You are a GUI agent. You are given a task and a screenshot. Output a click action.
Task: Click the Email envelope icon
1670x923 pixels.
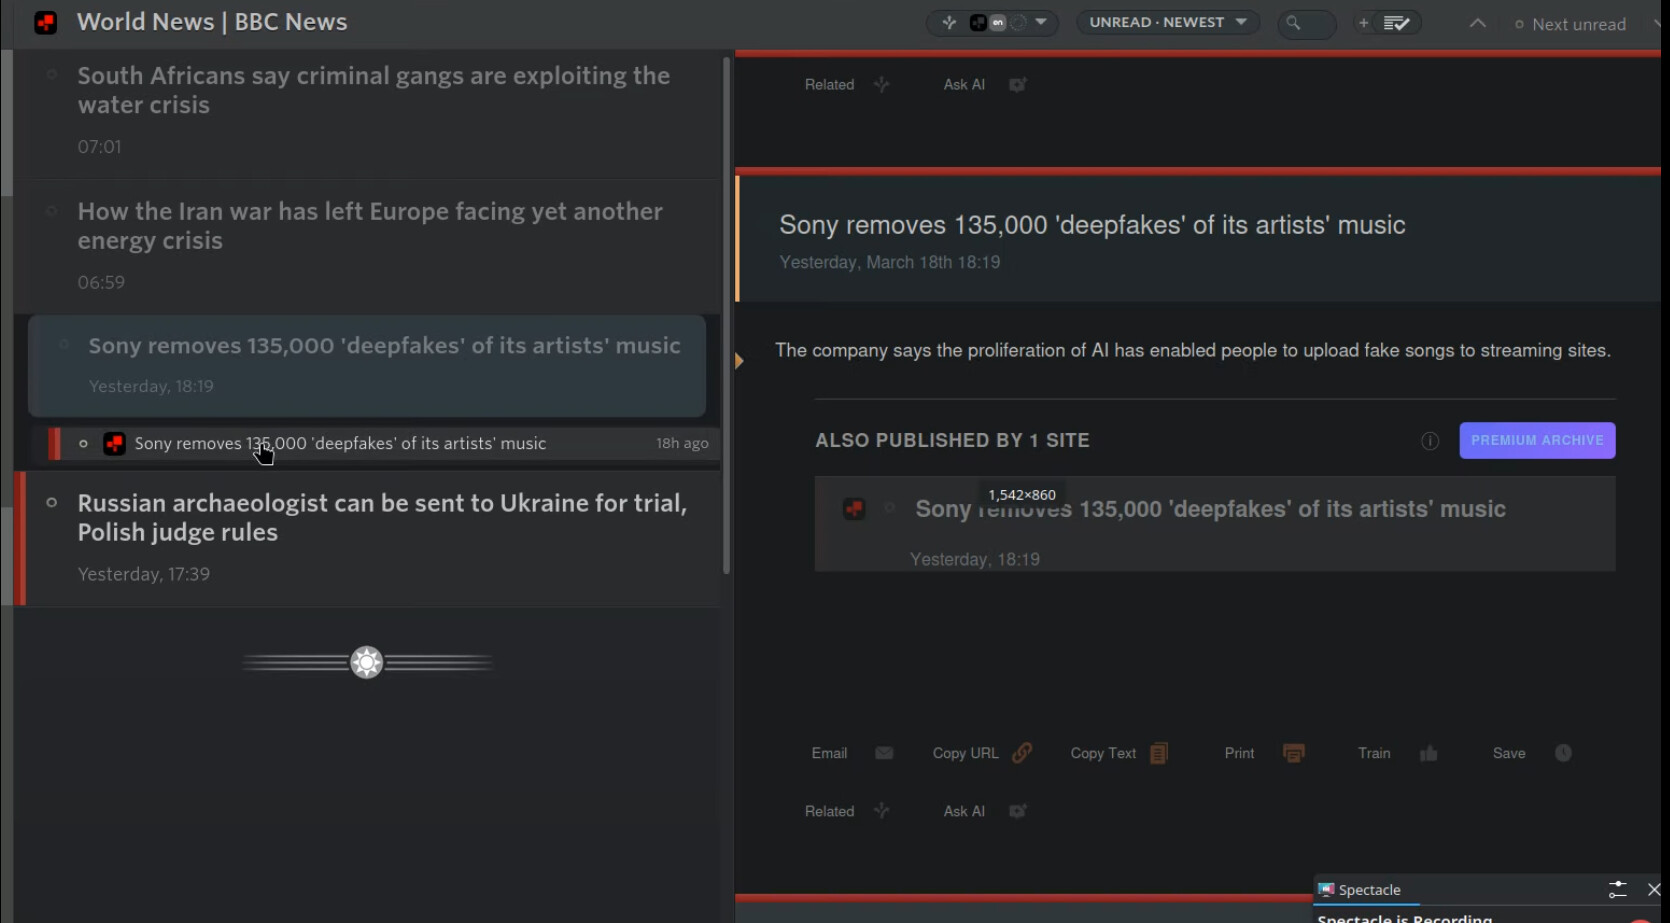883,753
